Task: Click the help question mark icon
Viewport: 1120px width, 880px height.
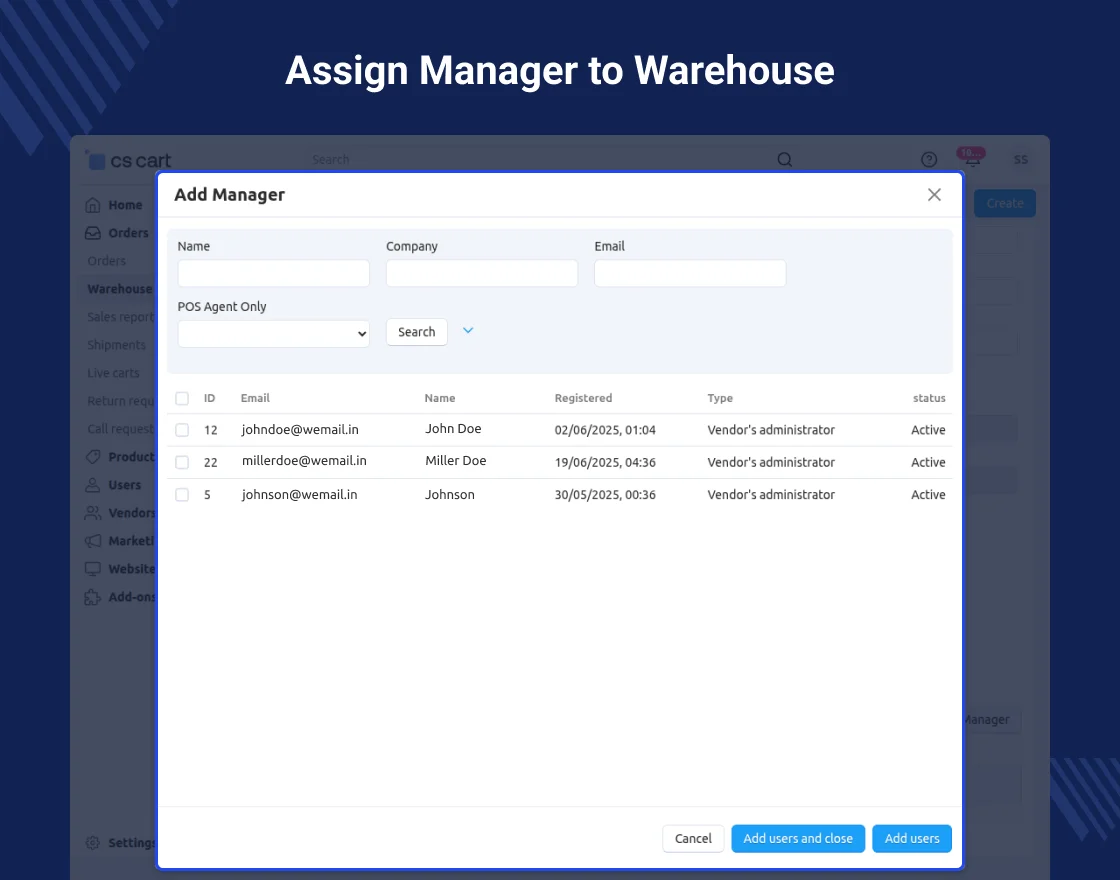Action: (929, 160)
